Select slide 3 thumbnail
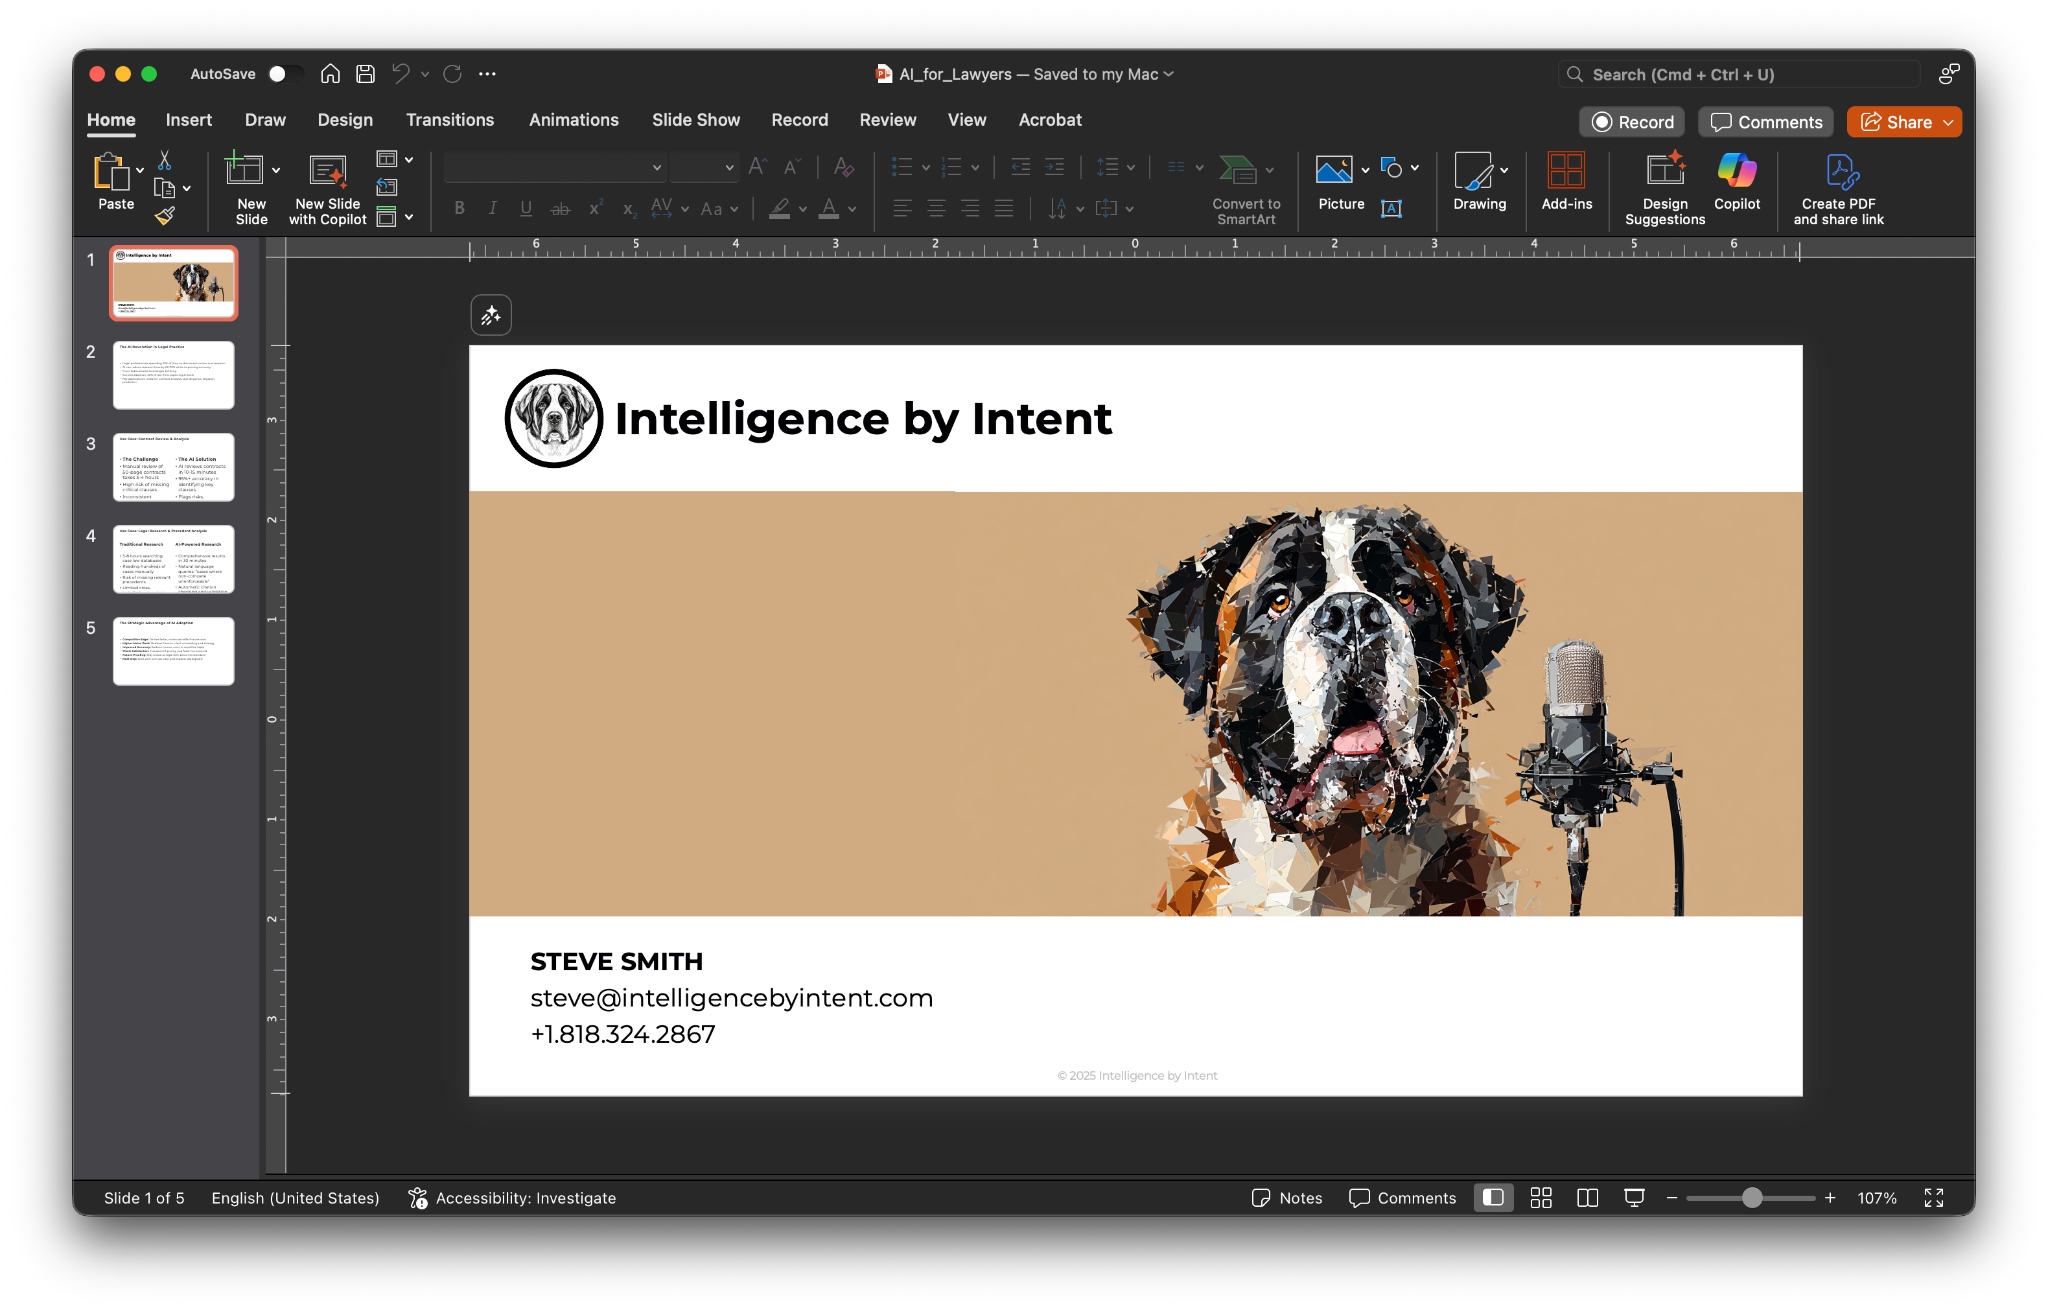The height and width of the screenshot is (1312, 2048). click(174, 467)
